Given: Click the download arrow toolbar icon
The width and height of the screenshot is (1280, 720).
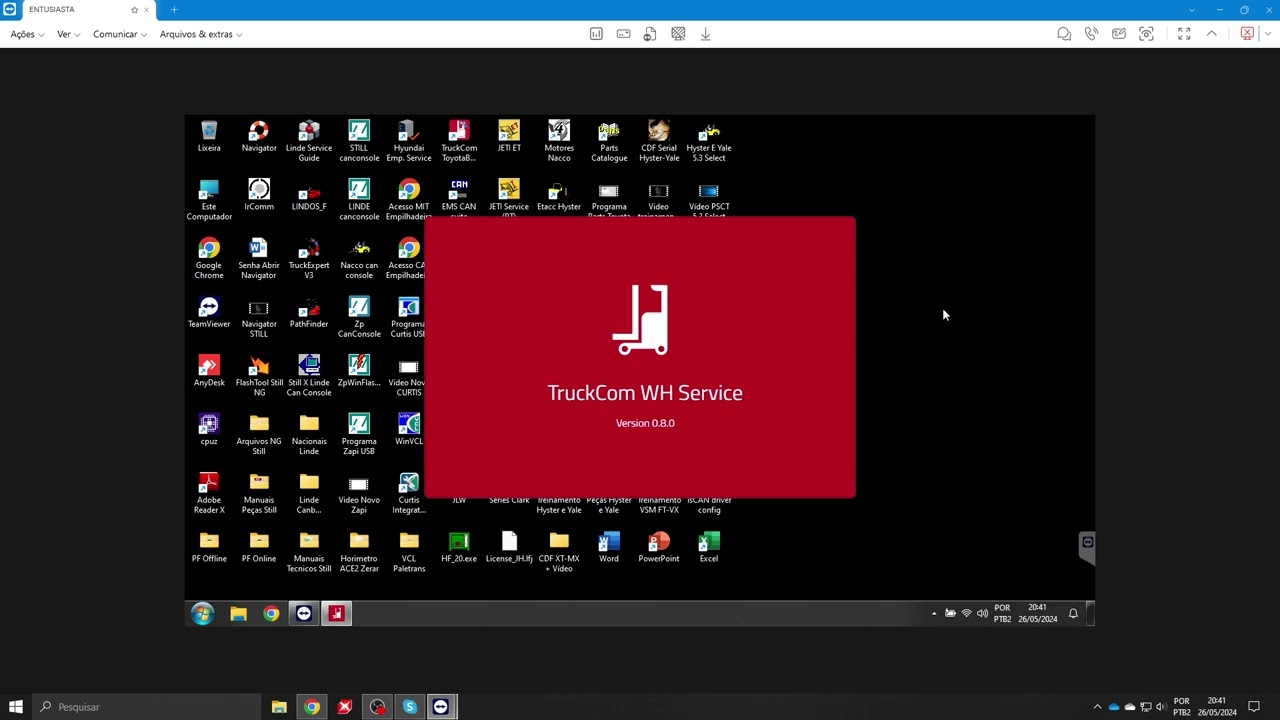Looking at the screenshot, I should (x=705, y=34).
